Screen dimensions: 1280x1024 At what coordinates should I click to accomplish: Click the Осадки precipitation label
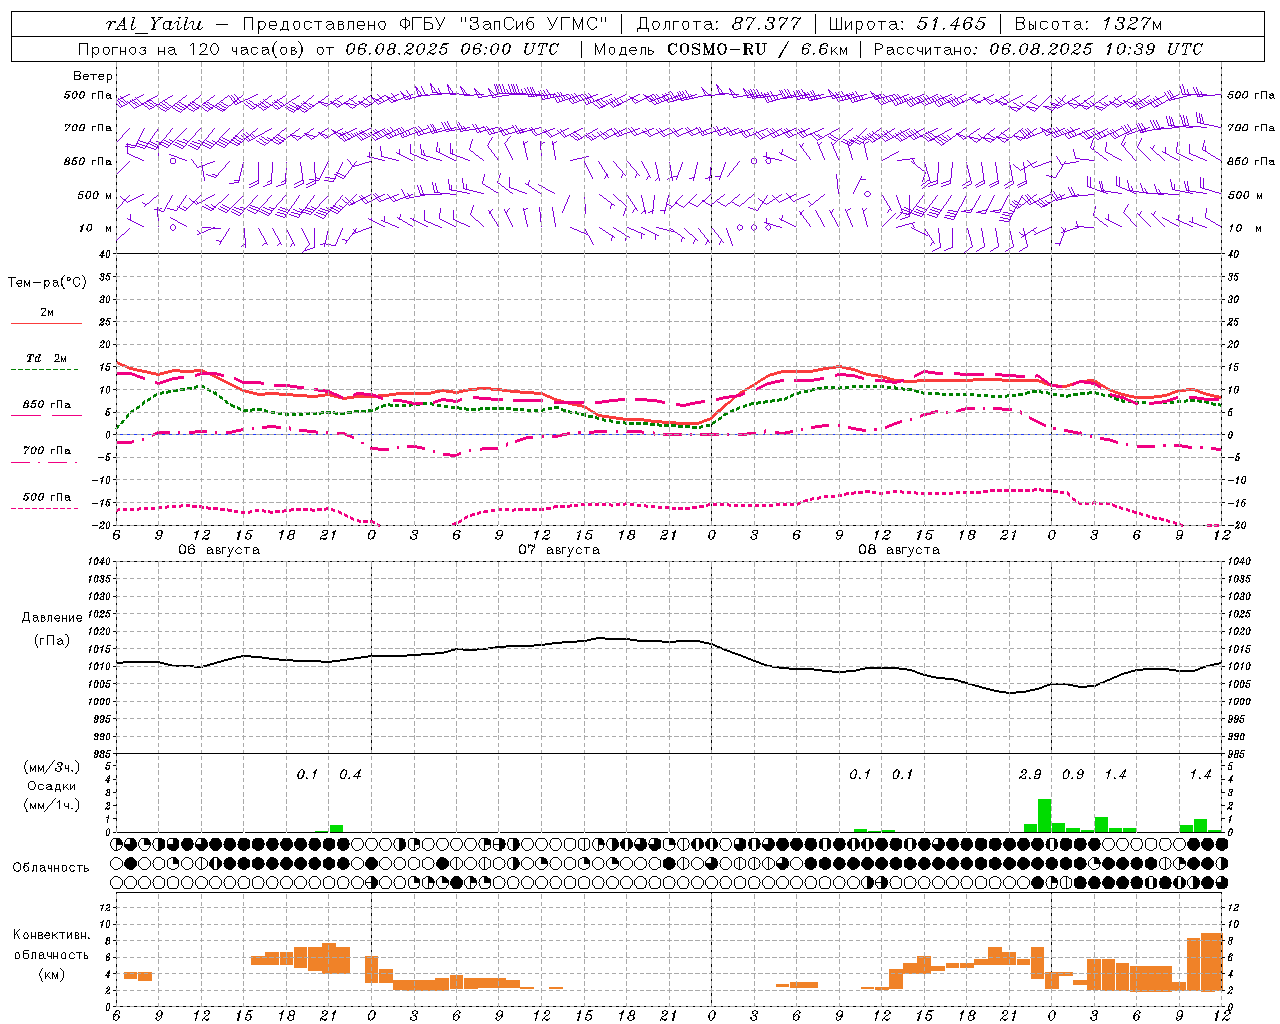[x=51, y=786]
